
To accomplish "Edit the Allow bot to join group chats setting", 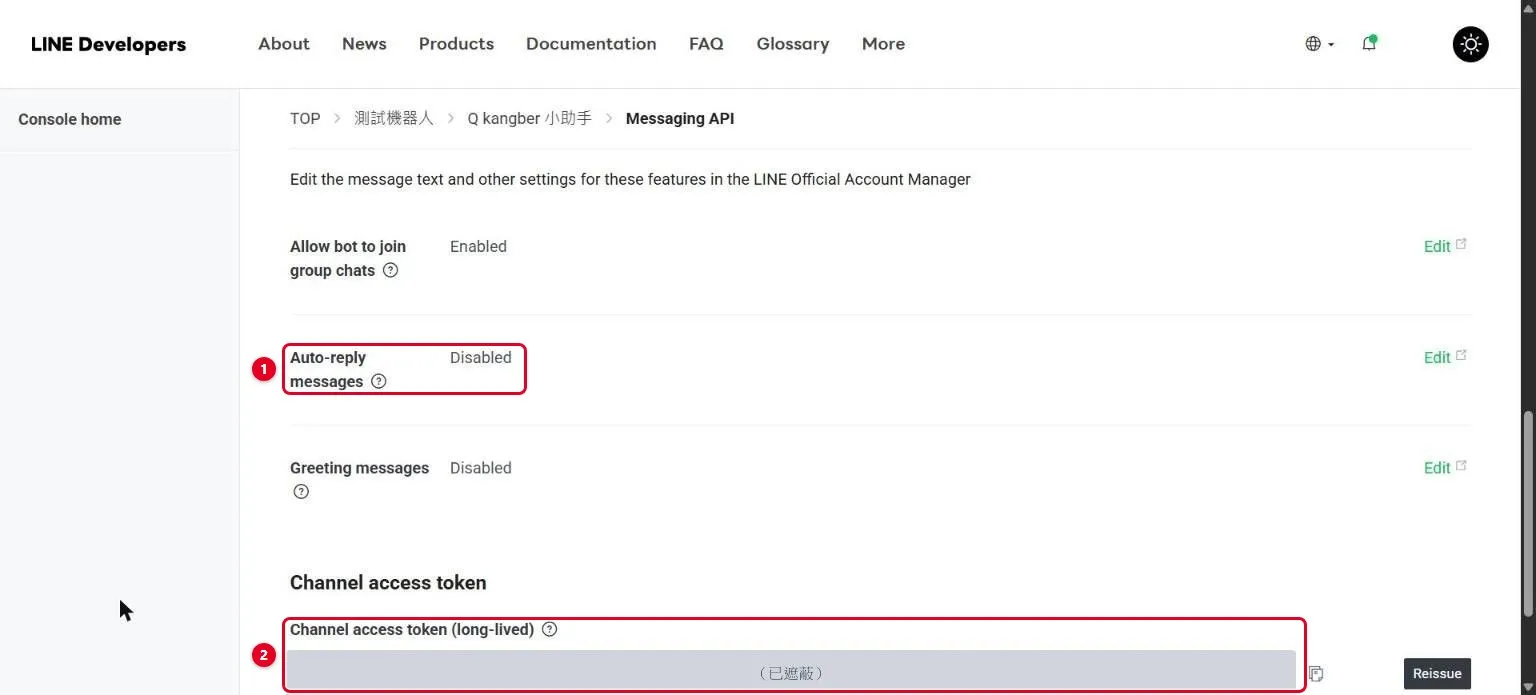I will pyautogui.click(x=1445, y=246).
